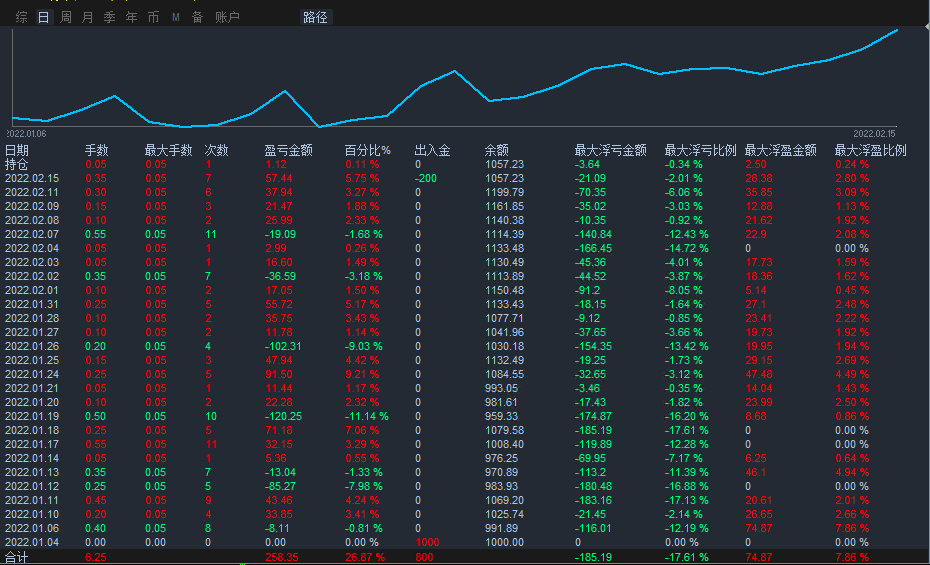Select the 2022.02.15 date row
Image resolution: width=930 pixels, height=565 pixels.
coord(32,178)
